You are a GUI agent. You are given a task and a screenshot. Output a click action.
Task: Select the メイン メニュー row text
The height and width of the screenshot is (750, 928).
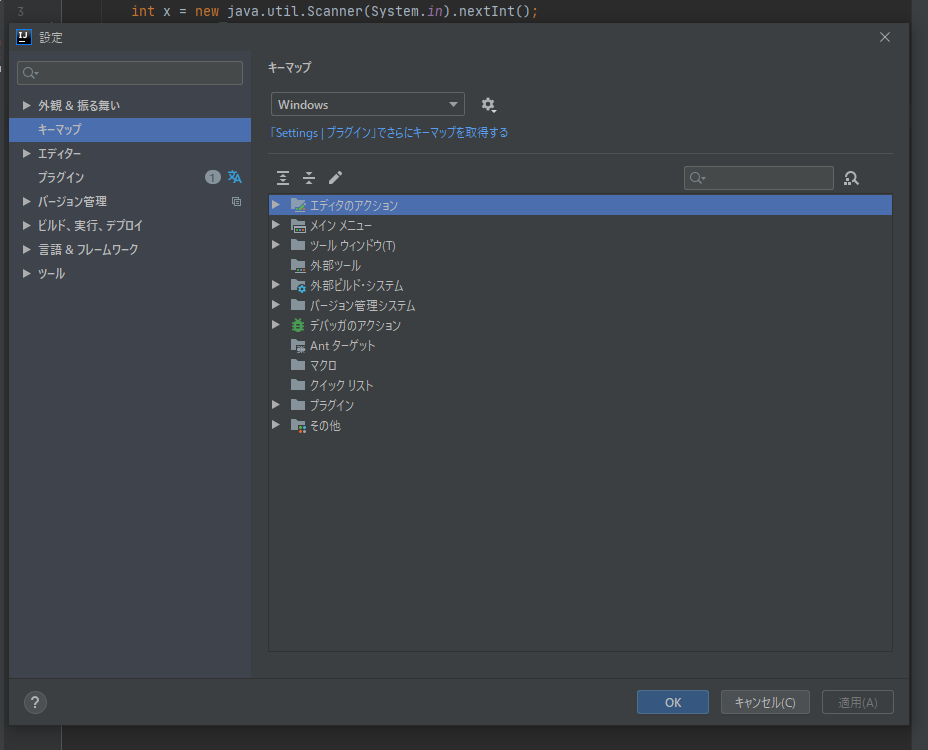coord(341,226)
